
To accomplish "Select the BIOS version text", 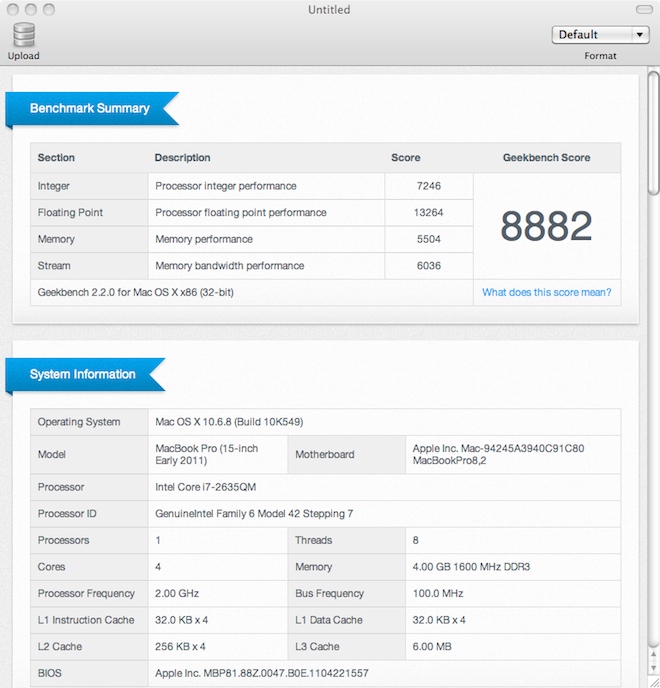I will tap(261, 673).
